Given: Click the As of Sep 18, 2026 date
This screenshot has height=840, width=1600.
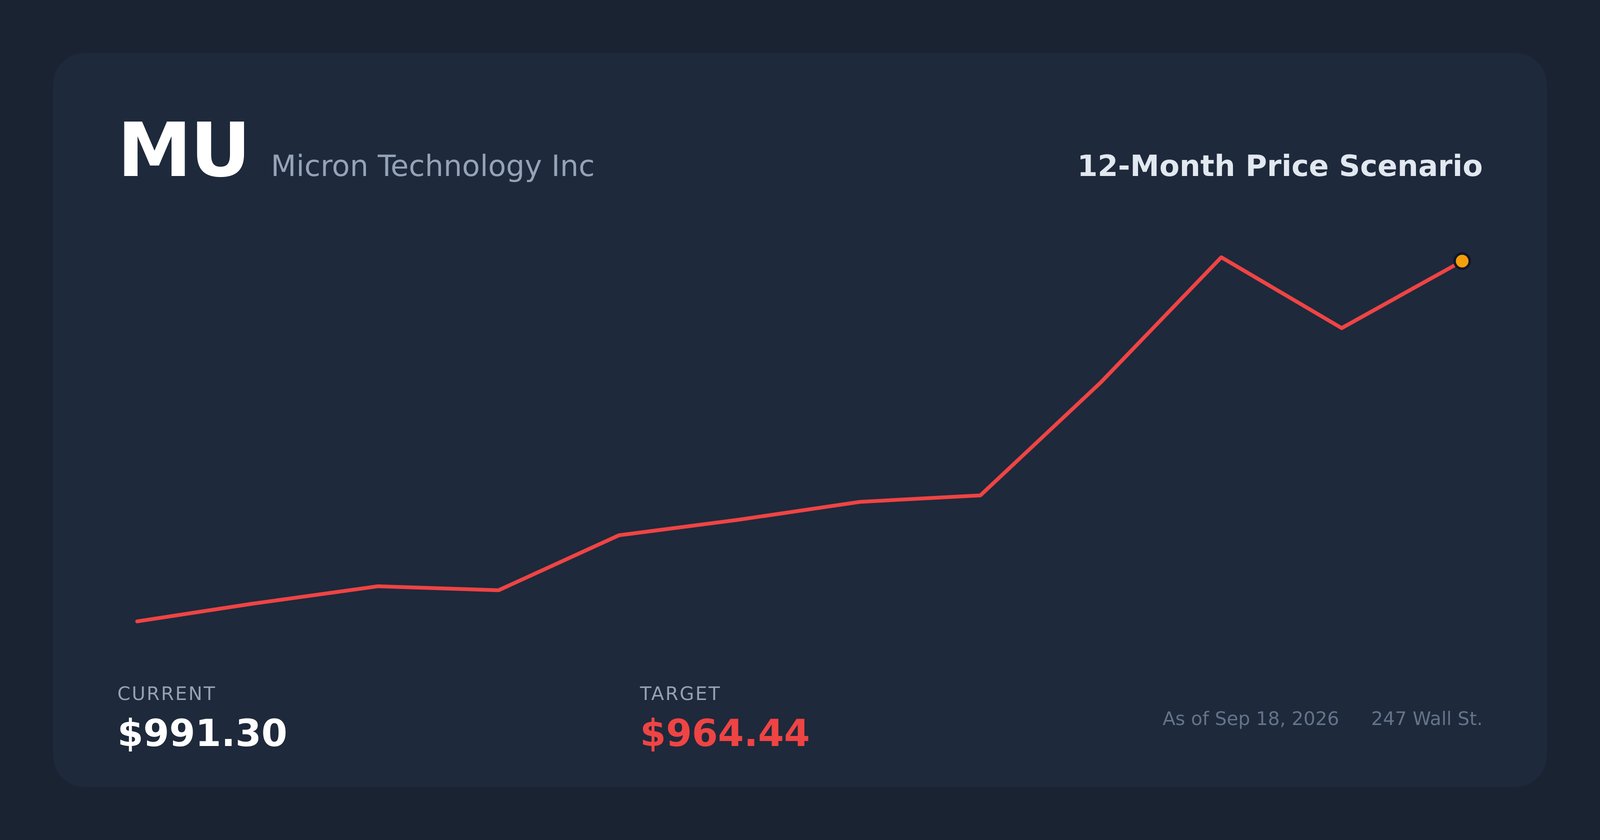Looking at the screenshot, I should point(1250,719).
